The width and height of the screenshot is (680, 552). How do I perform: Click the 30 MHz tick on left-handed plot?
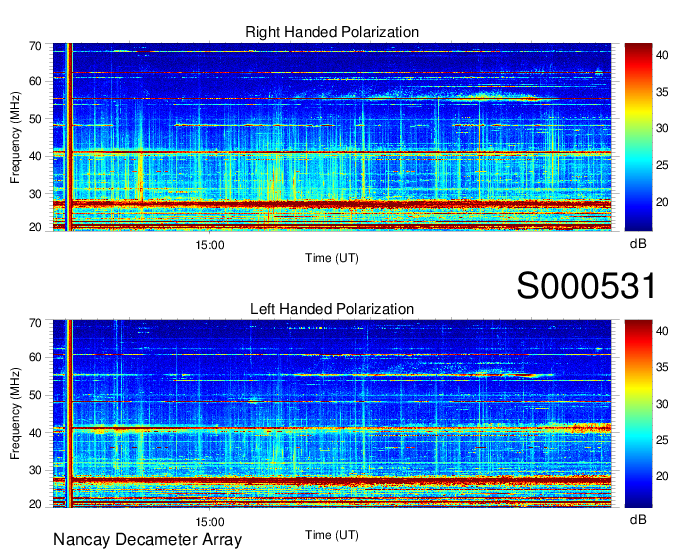pos(35,470)
